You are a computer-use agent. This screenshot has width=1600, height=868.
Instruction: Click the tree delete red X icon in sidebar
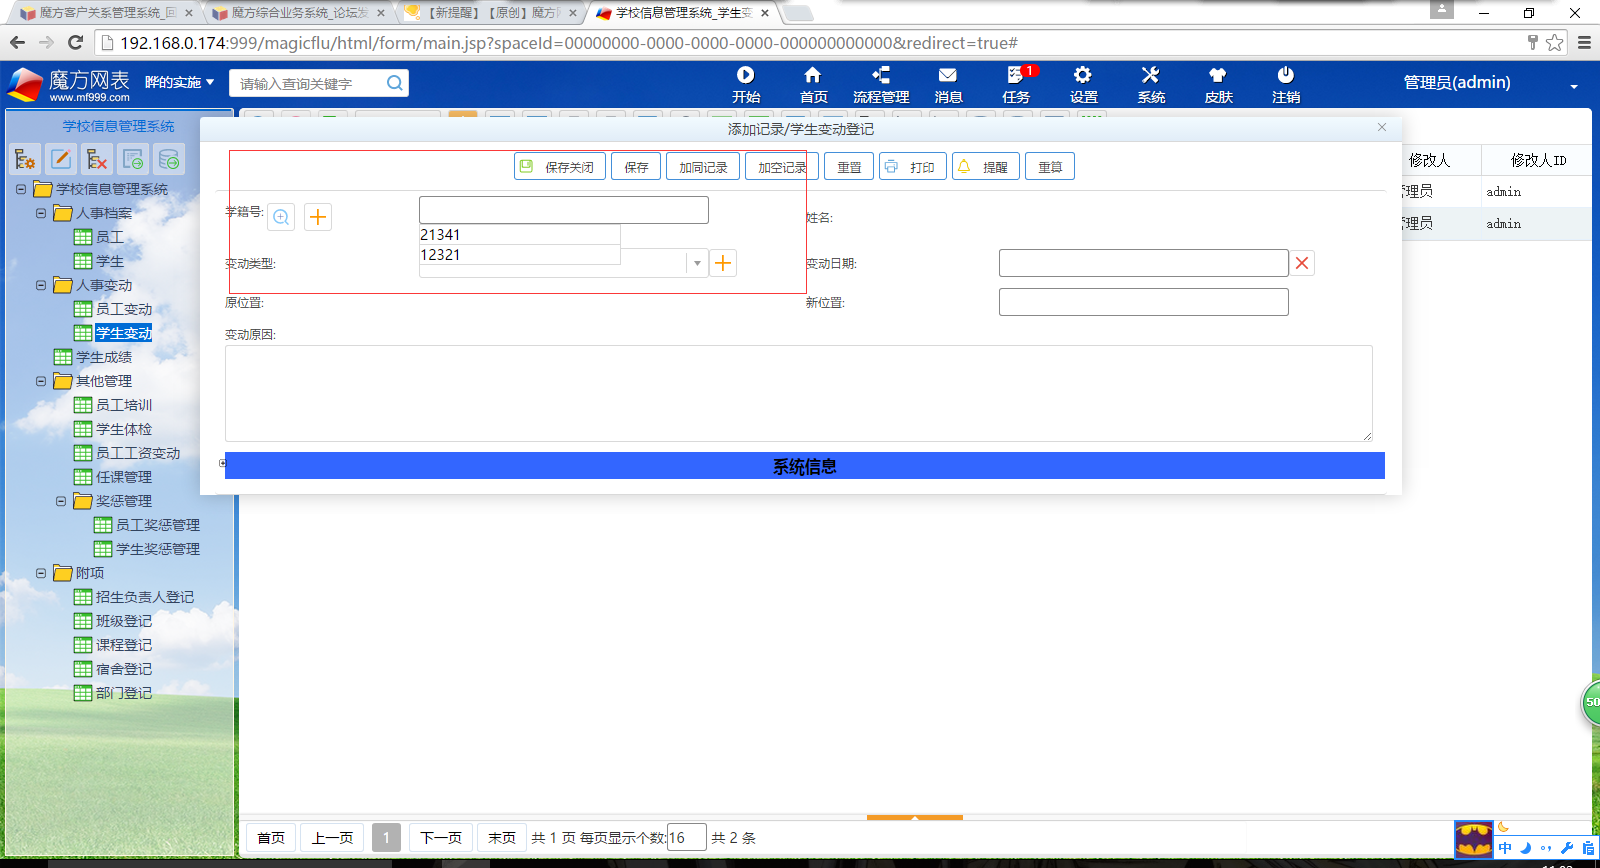[x=97, y=159]
